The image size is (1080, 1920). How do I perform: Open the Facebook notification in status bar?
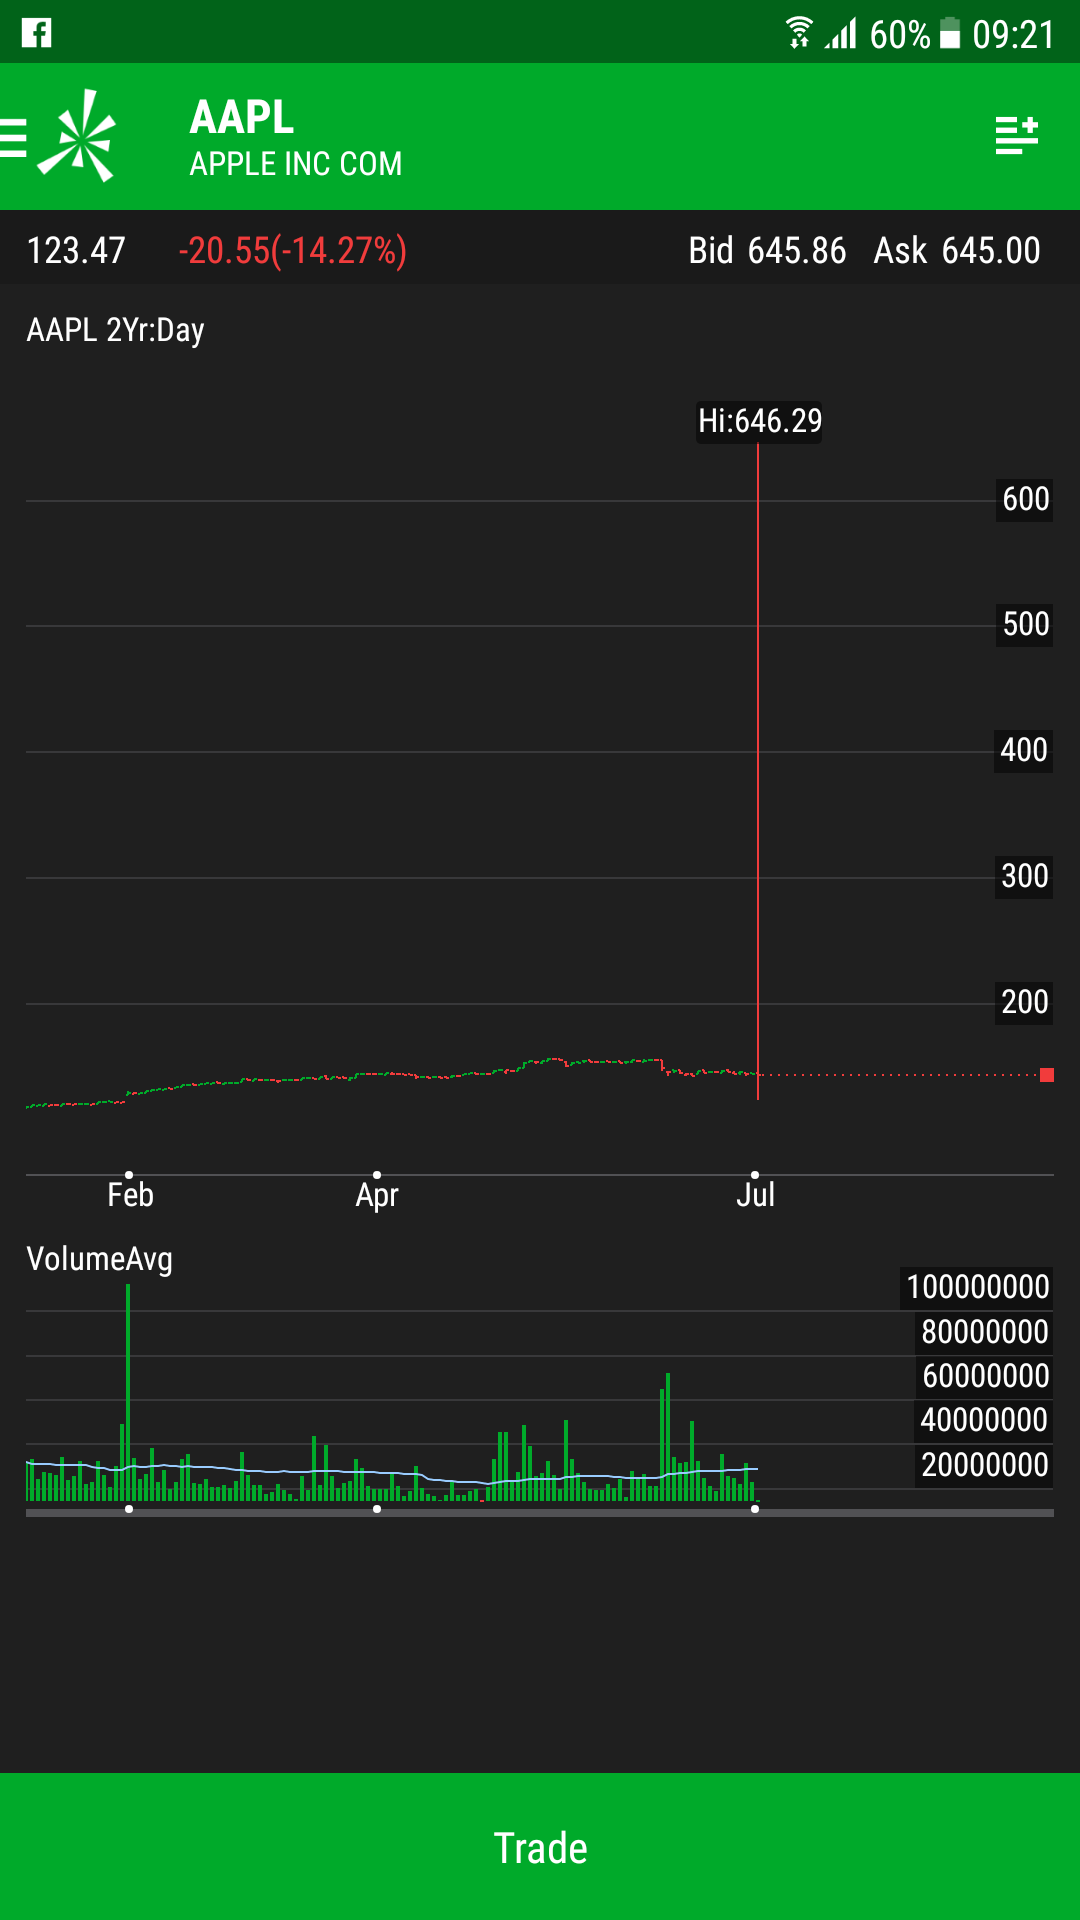pos(37,33)
